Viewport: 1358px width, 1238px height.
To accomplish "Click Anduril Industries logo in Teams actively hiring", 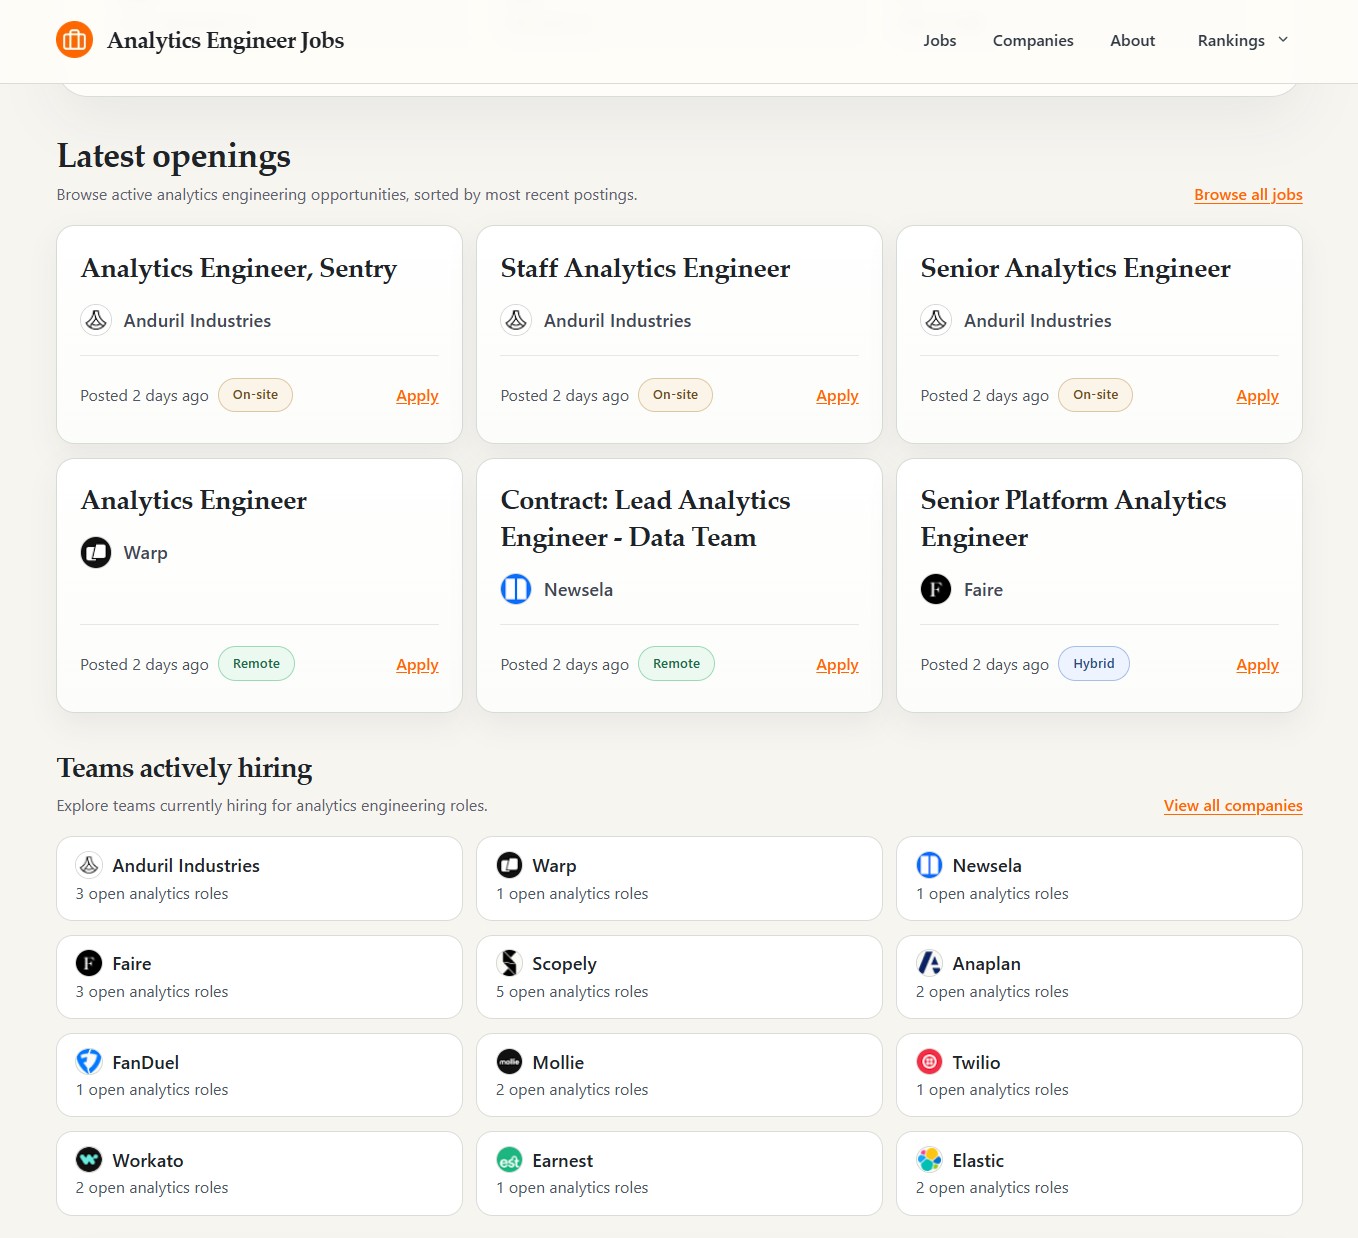I will click(89, 865).
